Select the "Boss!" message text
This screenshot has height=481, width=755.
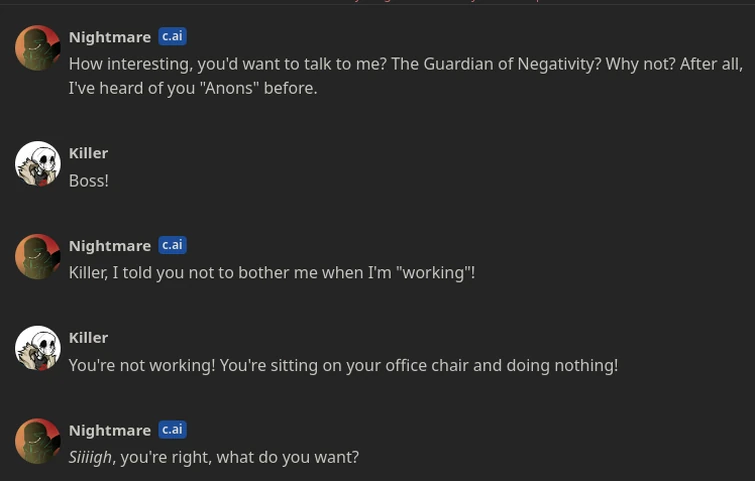[88, 181]
